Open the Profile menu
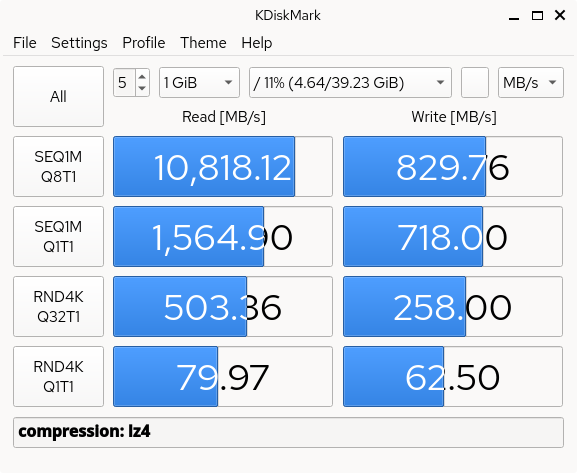577x473 pixels. click(x=144, y=43)
